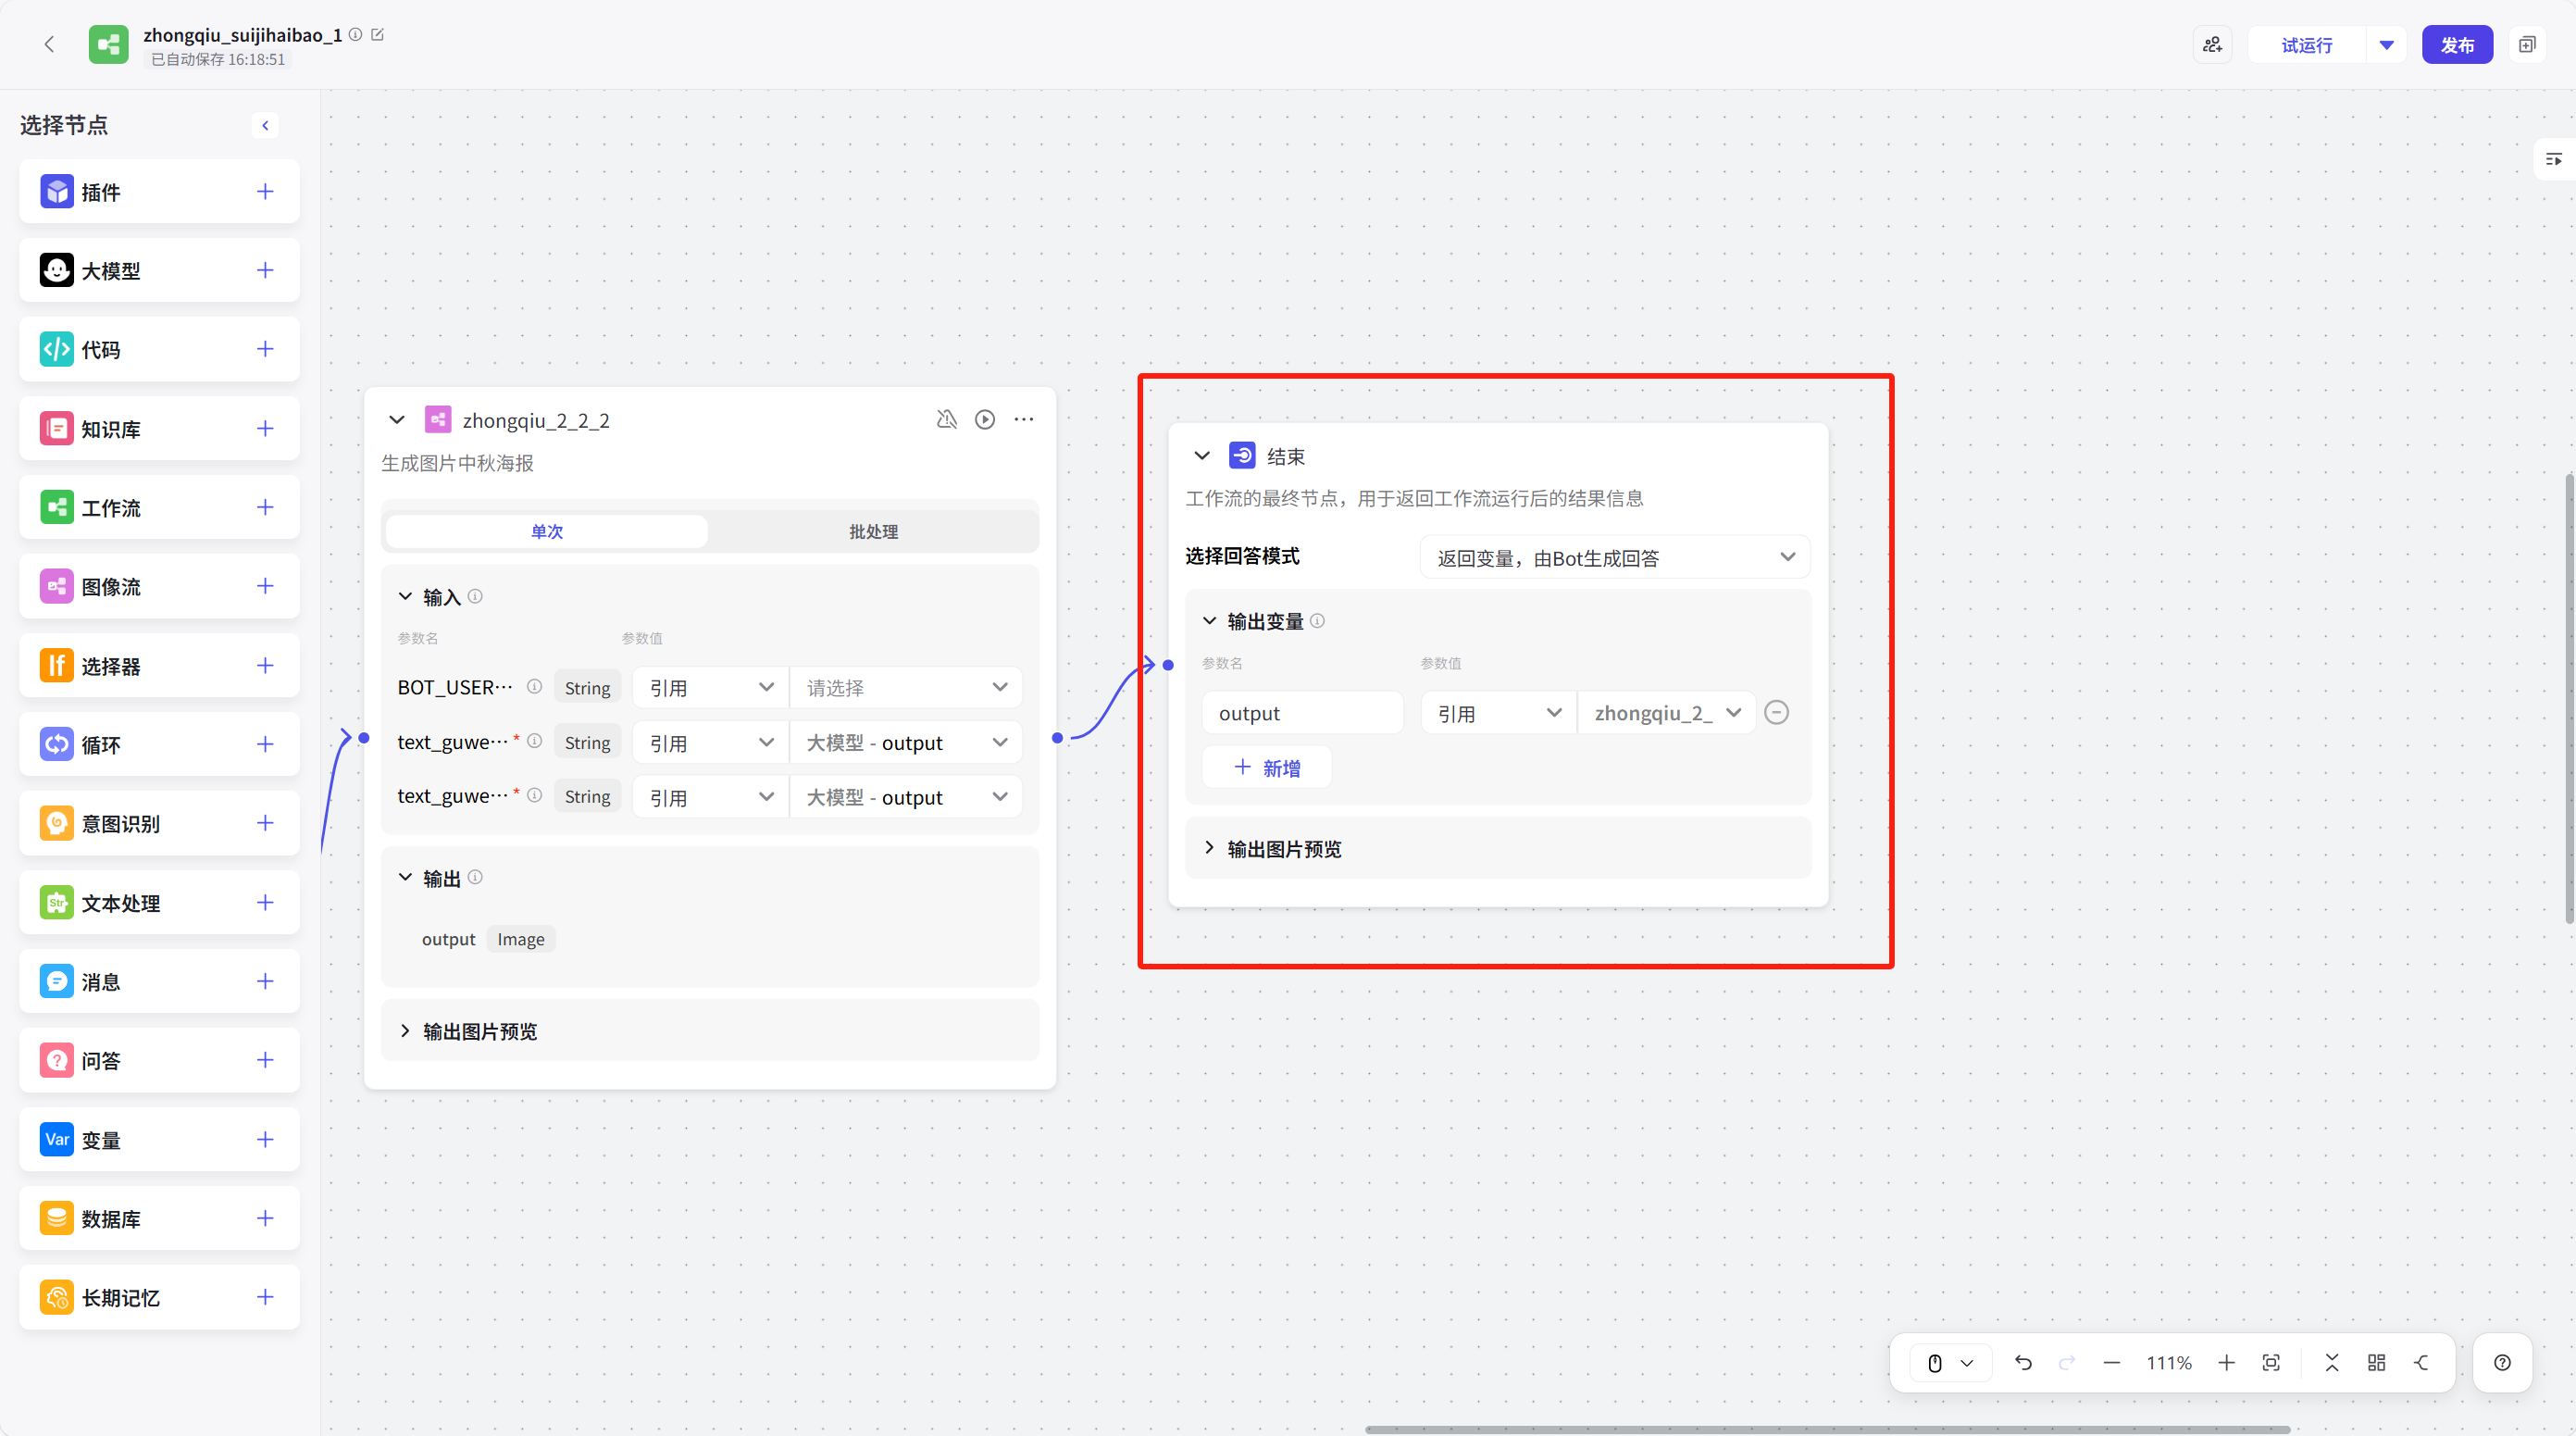
Task: Zoom out the canvas with minus
Action: (2112, 1363)
